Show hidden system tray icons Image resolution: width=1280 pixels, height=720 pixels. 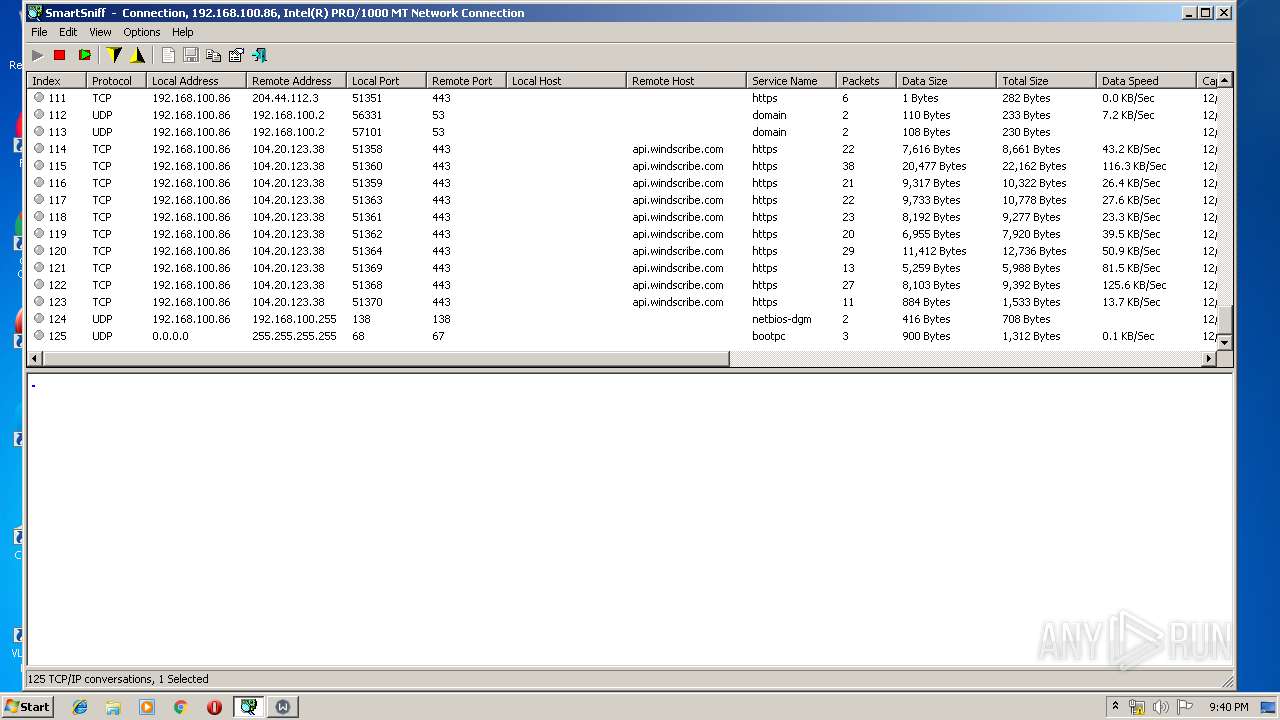click(1115, 707)
